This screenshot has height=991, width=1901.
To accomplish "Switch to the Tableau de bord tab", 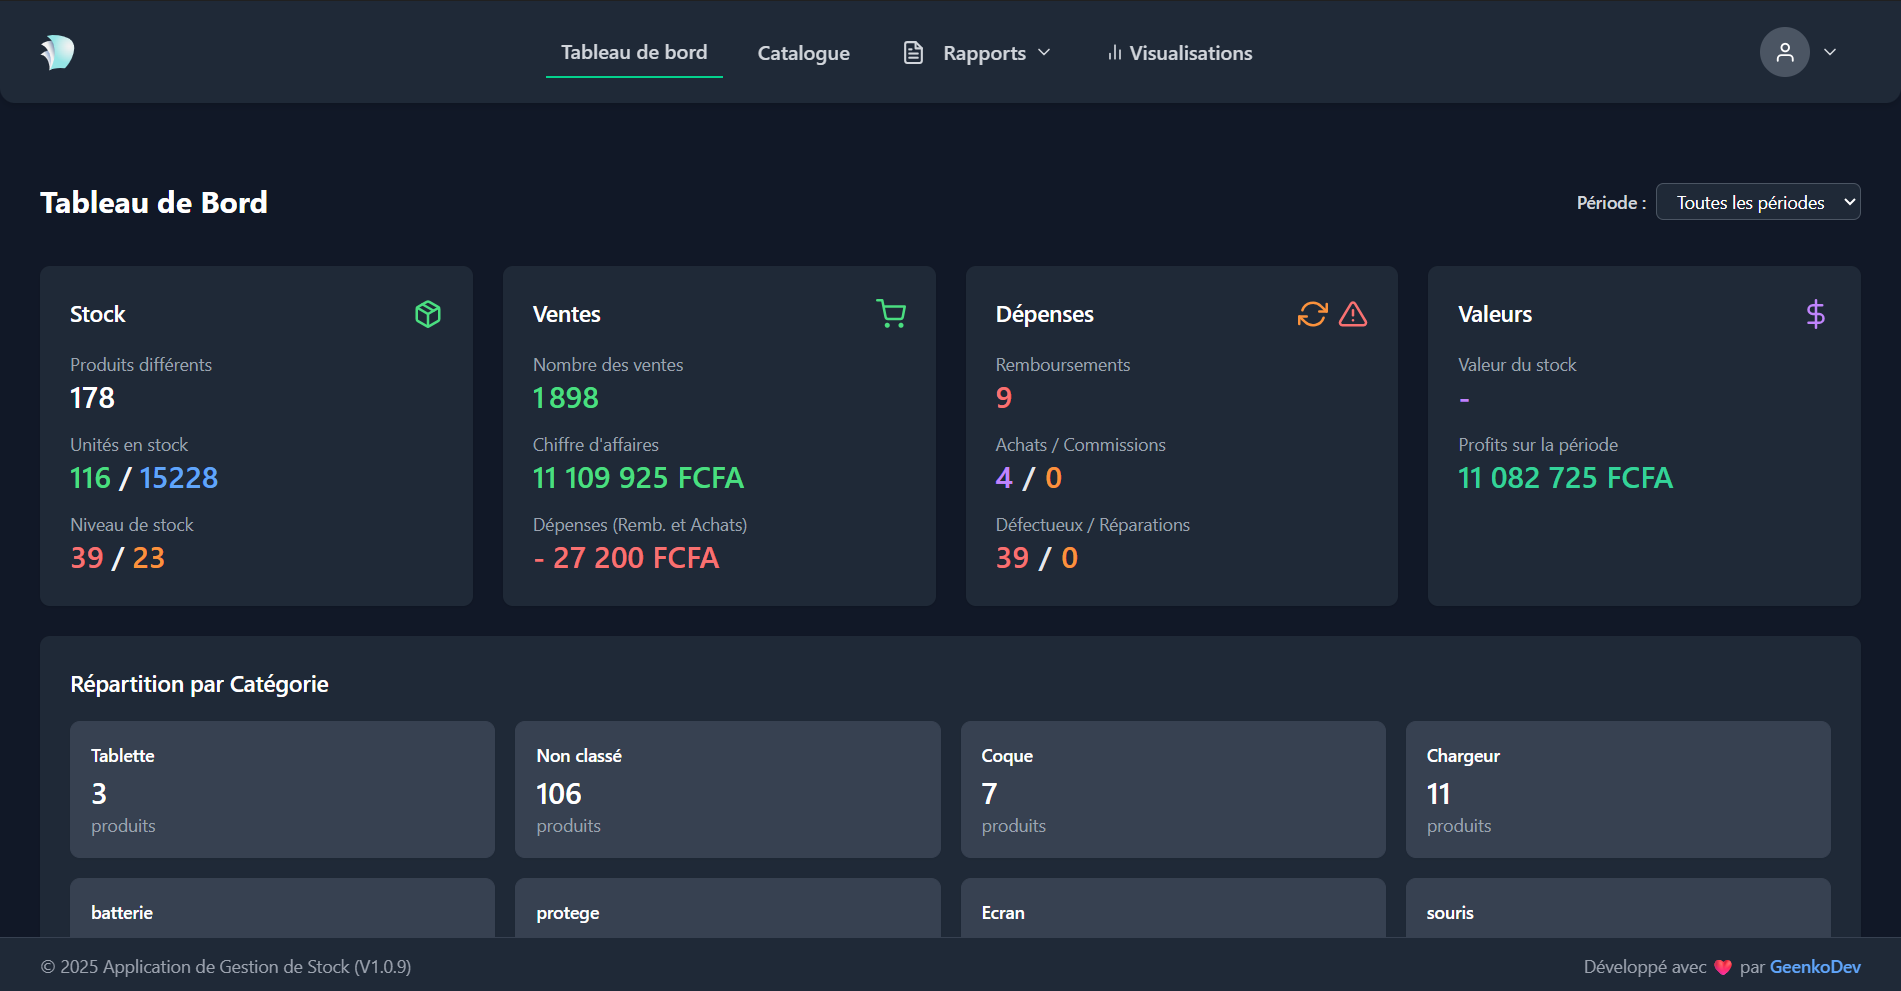I will pyautogui.click(x=634, y=52).
